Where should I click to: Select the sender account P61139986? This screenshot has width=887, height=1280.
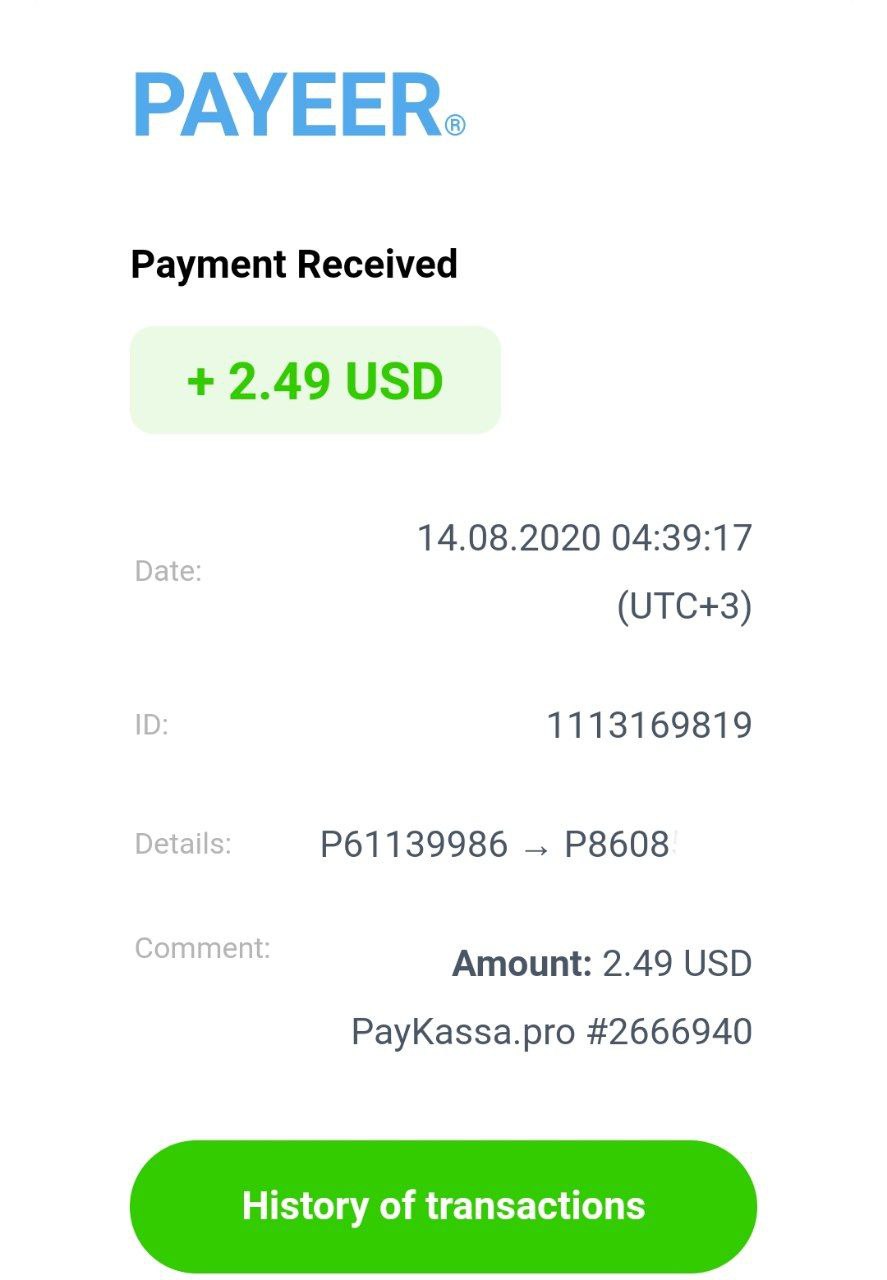(413, 845)
